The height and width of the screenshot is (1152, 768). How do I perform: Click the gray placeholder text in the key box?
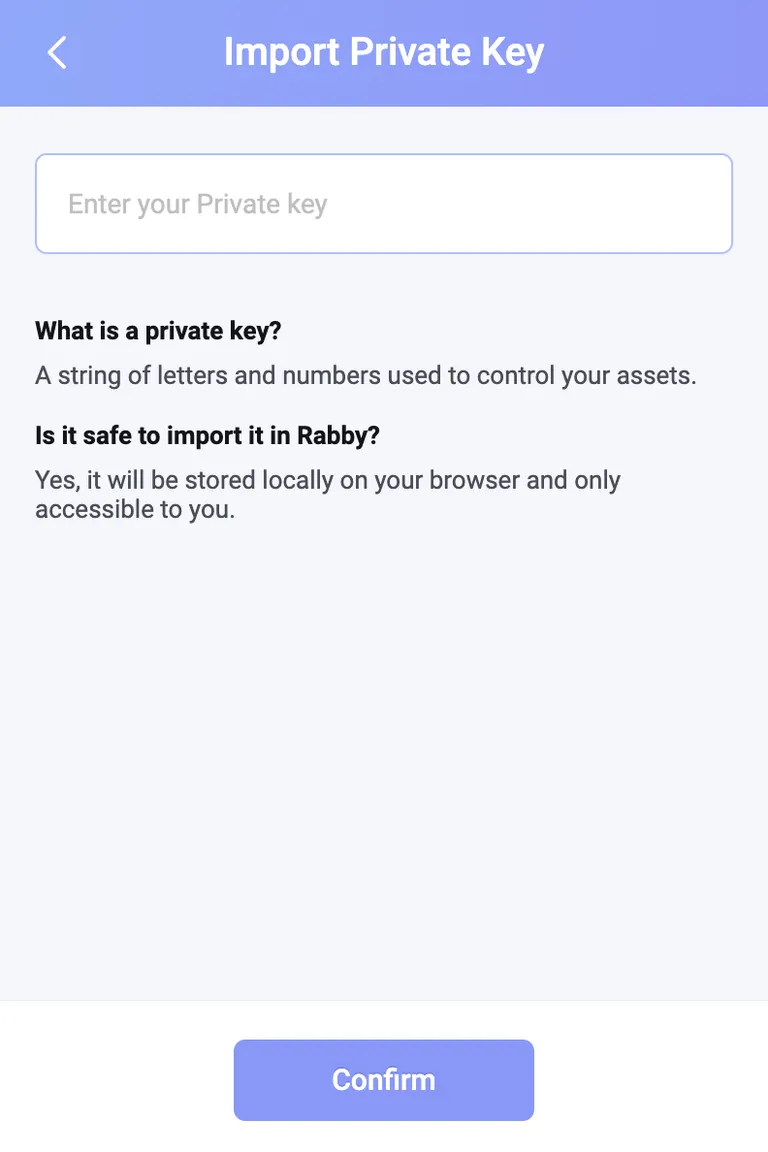[x=198, y=204]
